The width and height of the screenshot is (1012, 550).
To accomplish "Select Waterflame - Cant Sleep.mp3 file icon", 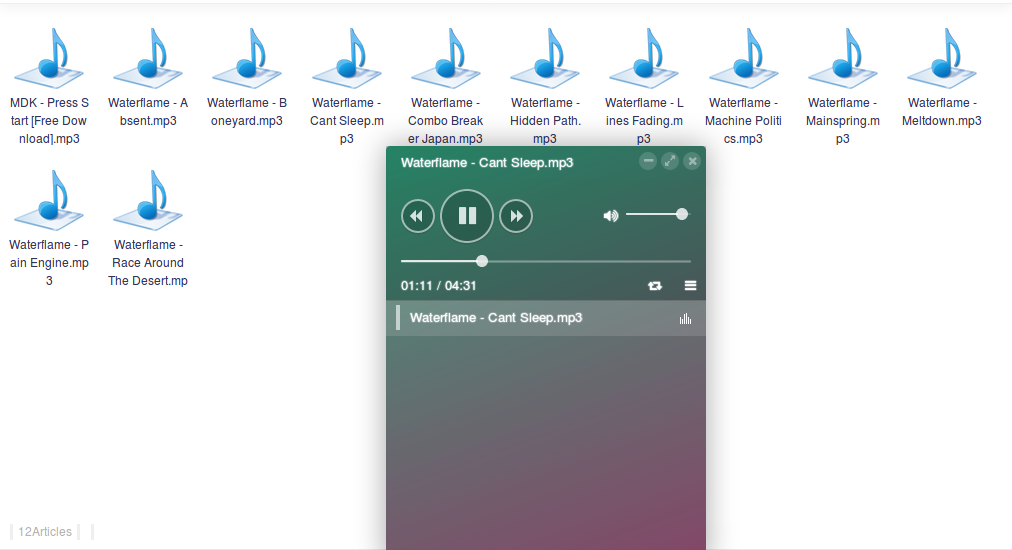I will 347,59.
